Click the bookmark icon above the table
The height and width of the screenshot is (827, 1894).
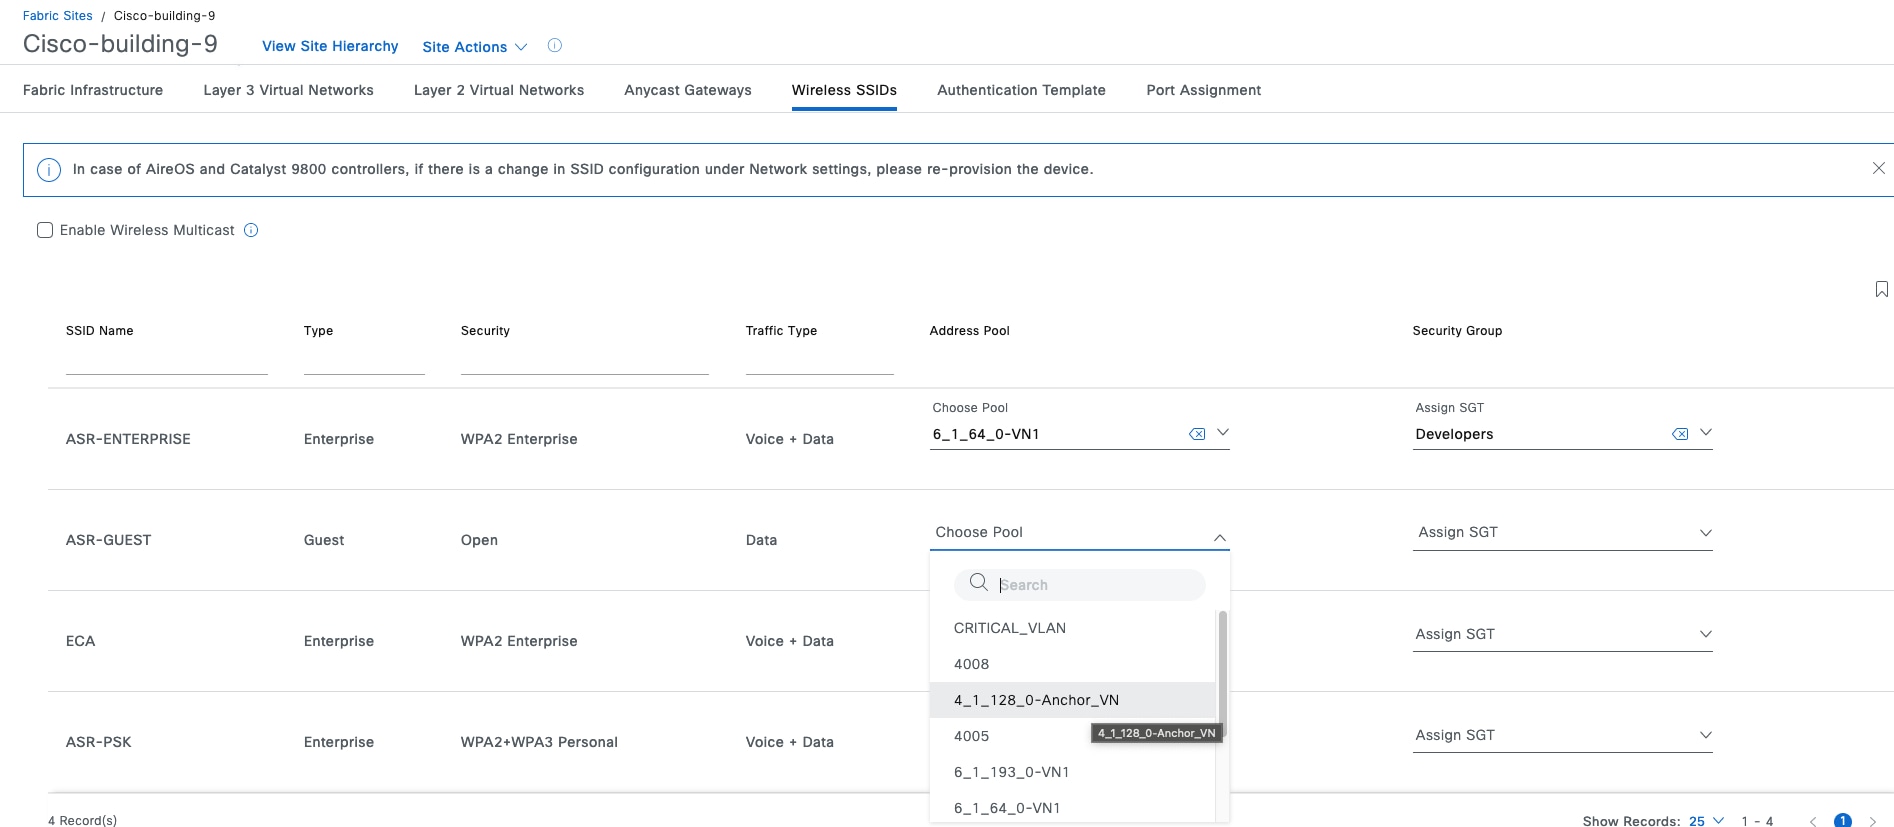(1881, 289)
